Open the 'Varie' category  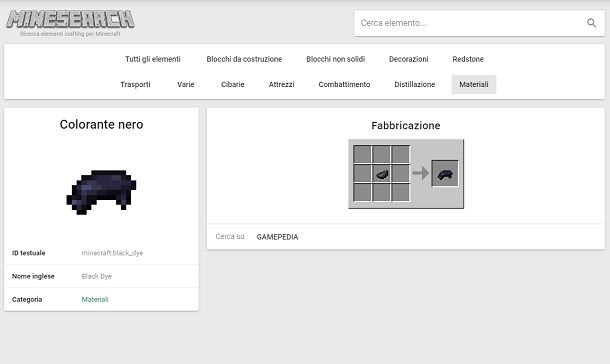[186, 84]
